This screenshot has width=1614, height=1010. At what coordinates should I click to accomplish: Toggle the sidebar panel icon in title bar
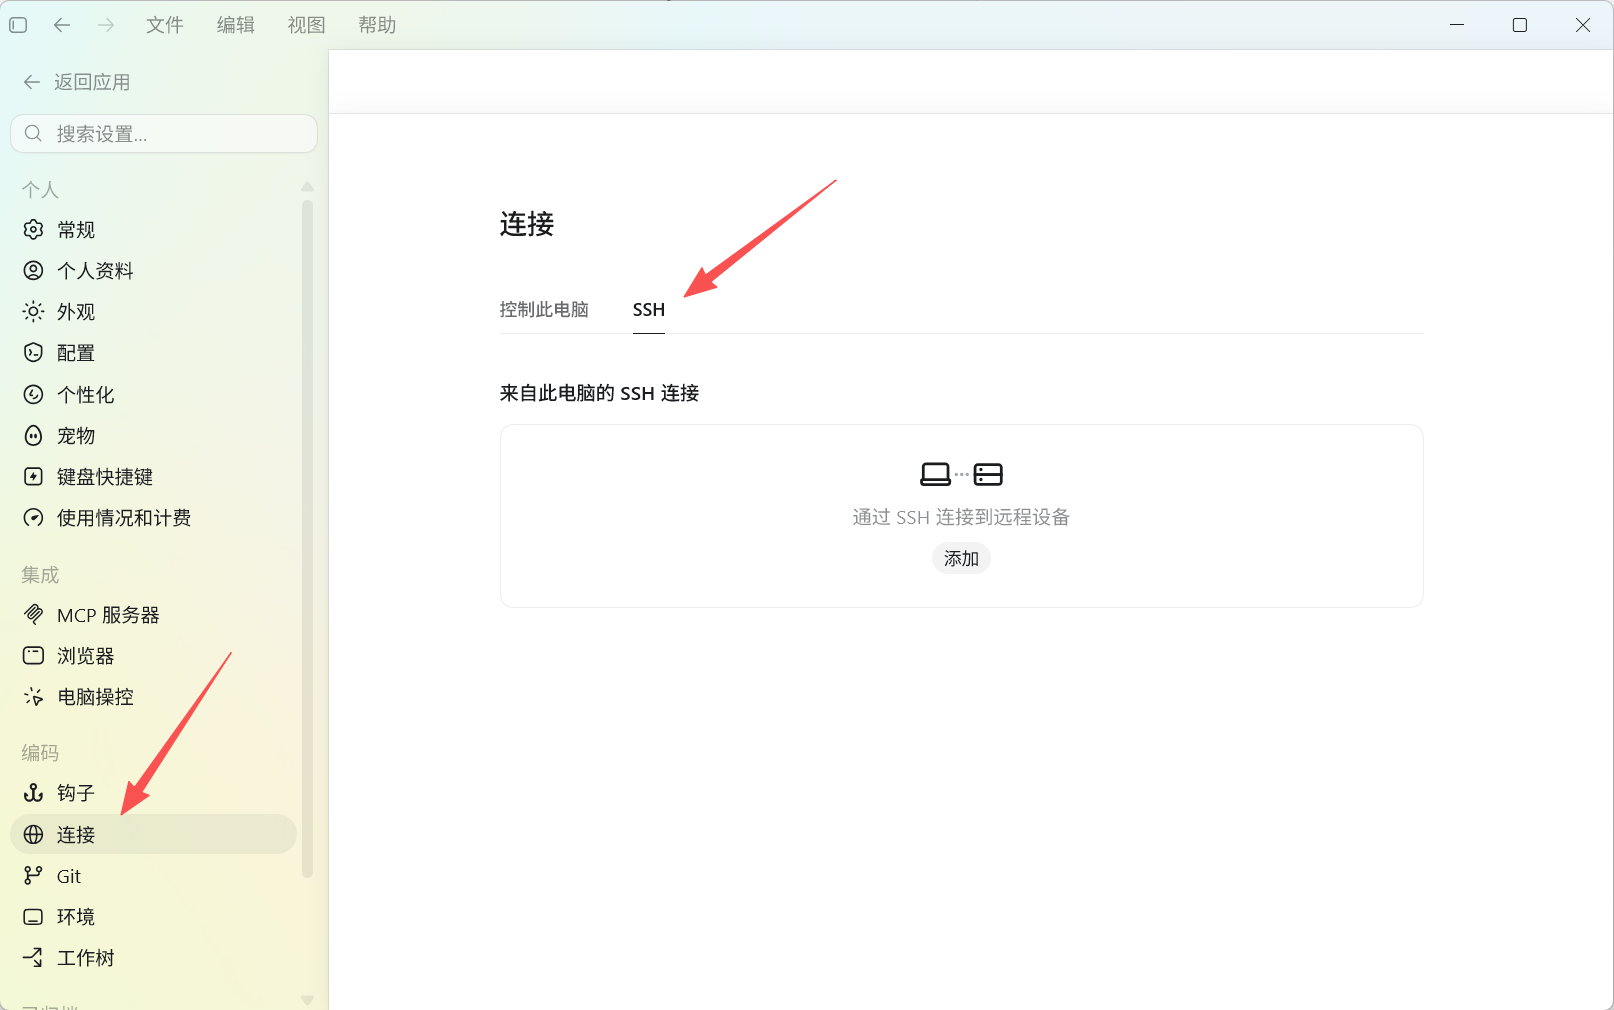(x=18, y=25)
